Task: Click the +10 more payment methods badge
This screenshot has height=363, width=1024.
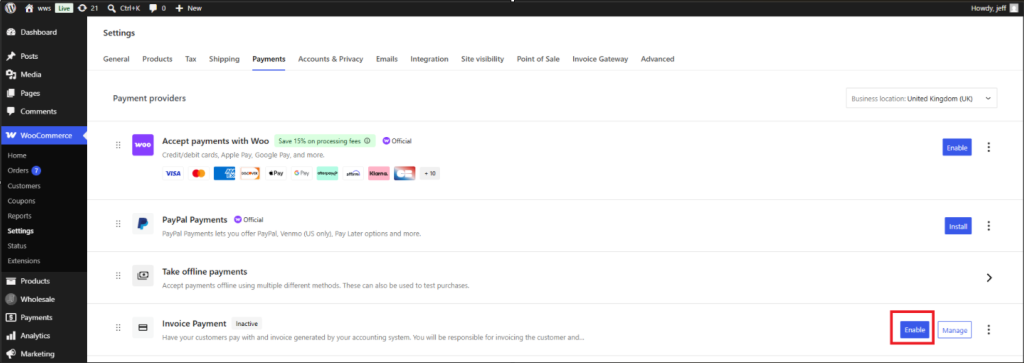Action: coord(430,174)
